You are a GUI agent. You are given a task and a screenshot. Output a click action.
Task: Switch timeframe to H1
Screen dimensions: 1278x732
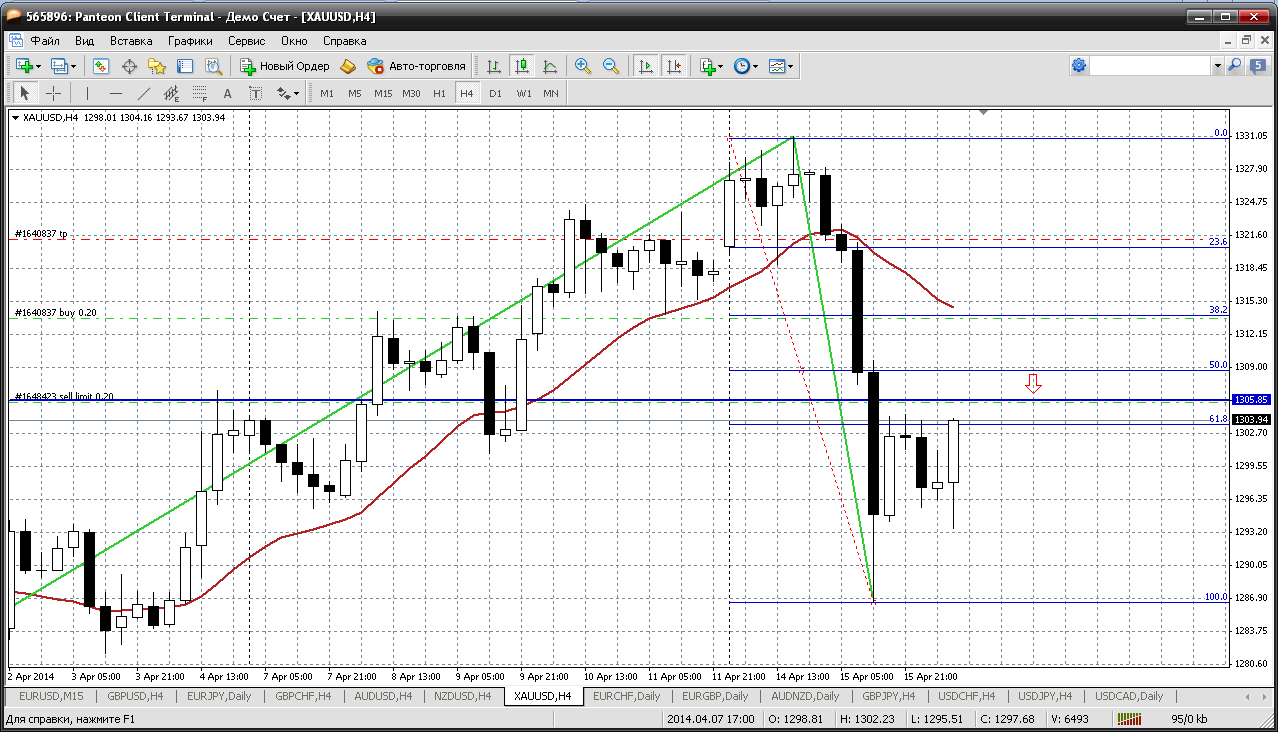point(439,93)
